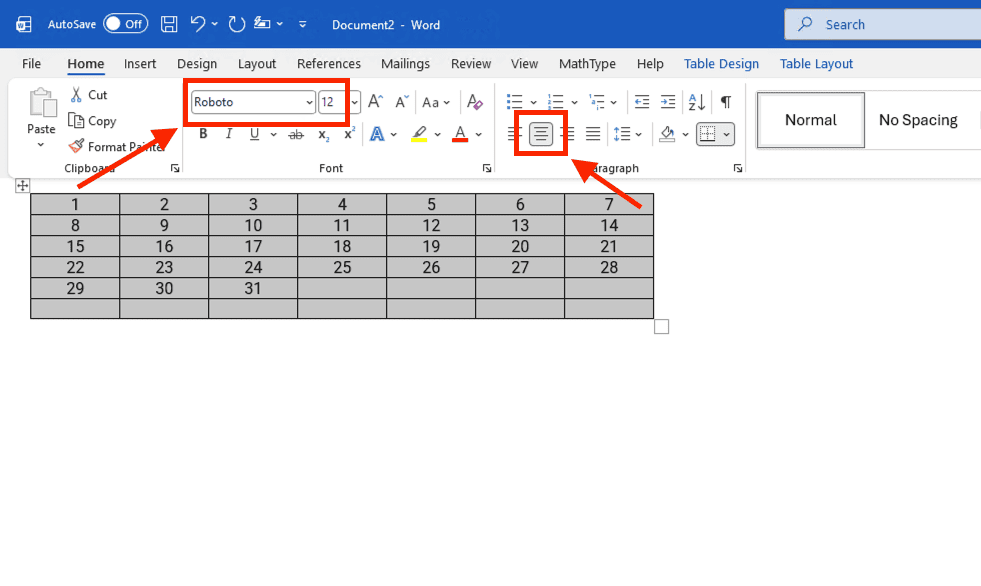981x586 pixels.
Task: Open the References tab
Action: click(x=328, y=64)
